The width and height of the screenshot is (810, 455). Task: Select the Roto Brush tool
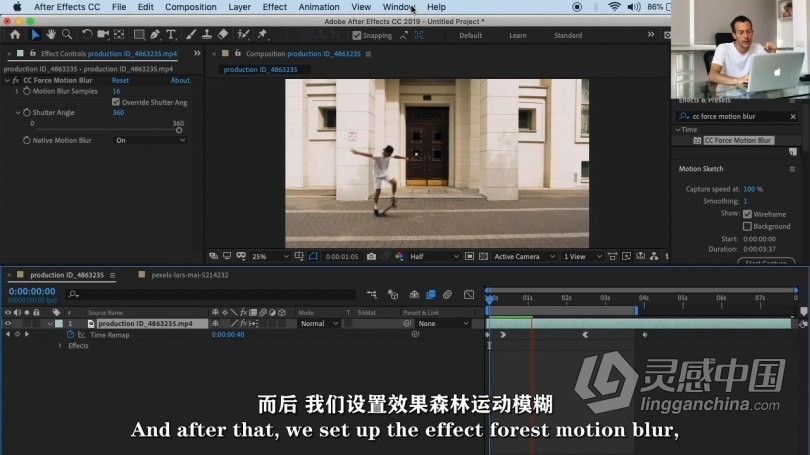(x=243, y=35)
